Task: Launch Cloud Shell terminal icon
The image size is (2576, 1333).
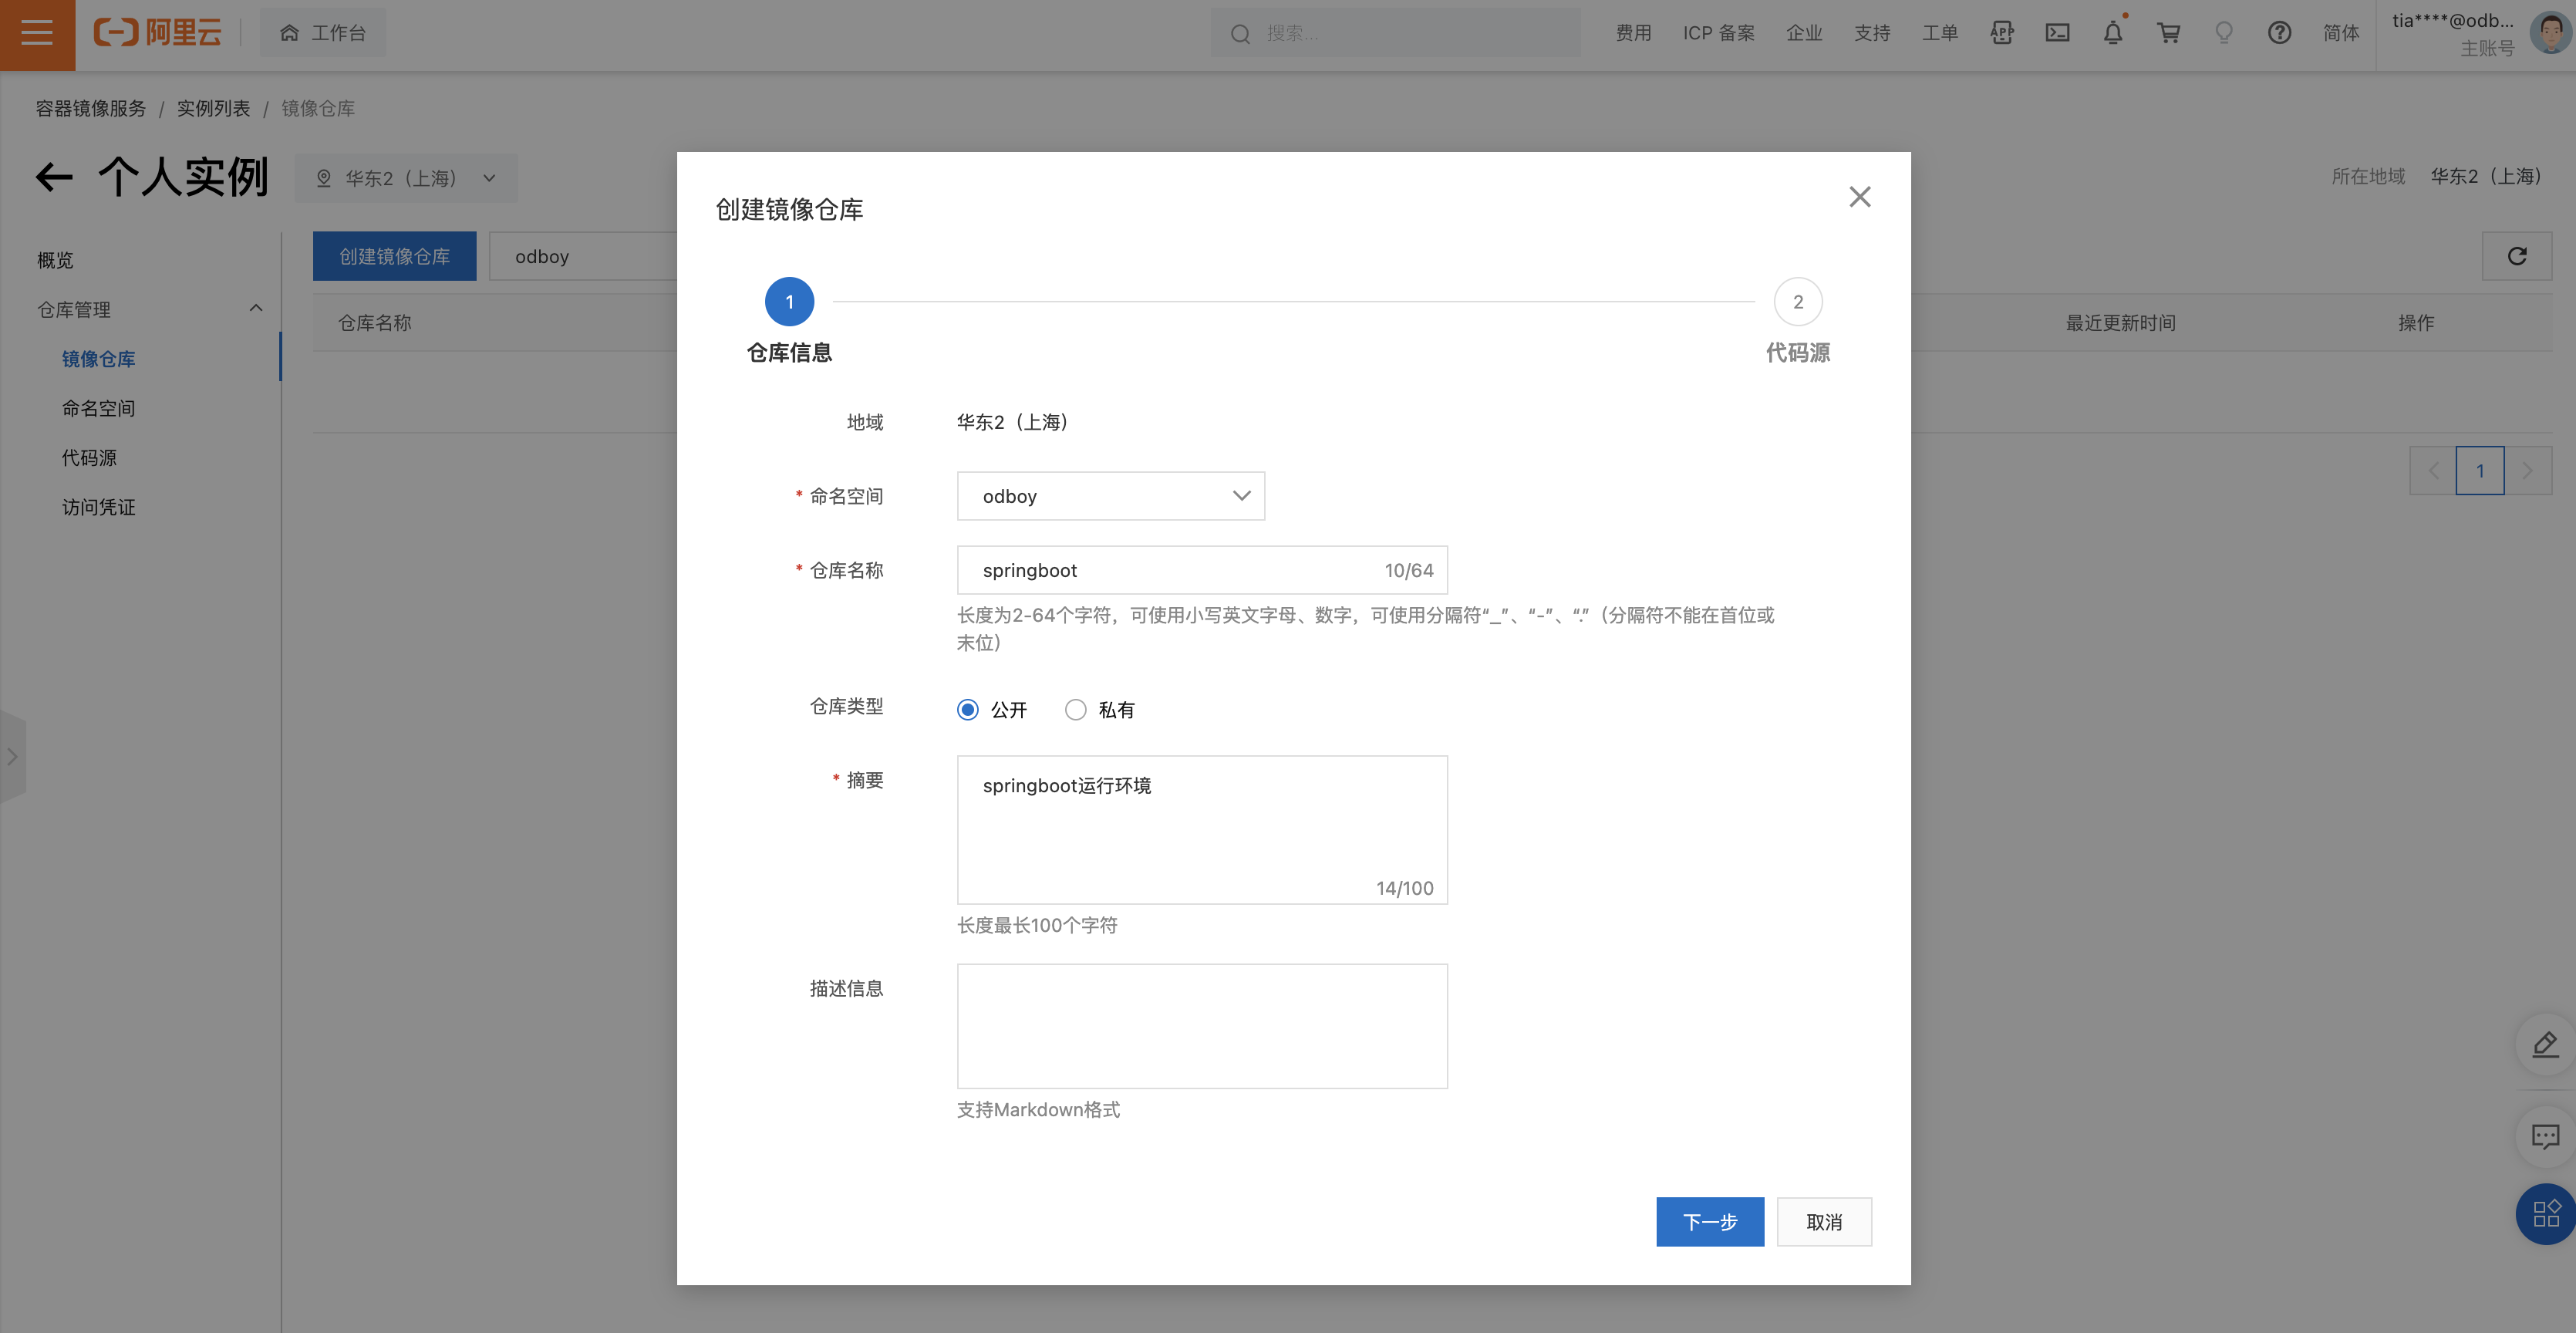Action: [2057, 33]
